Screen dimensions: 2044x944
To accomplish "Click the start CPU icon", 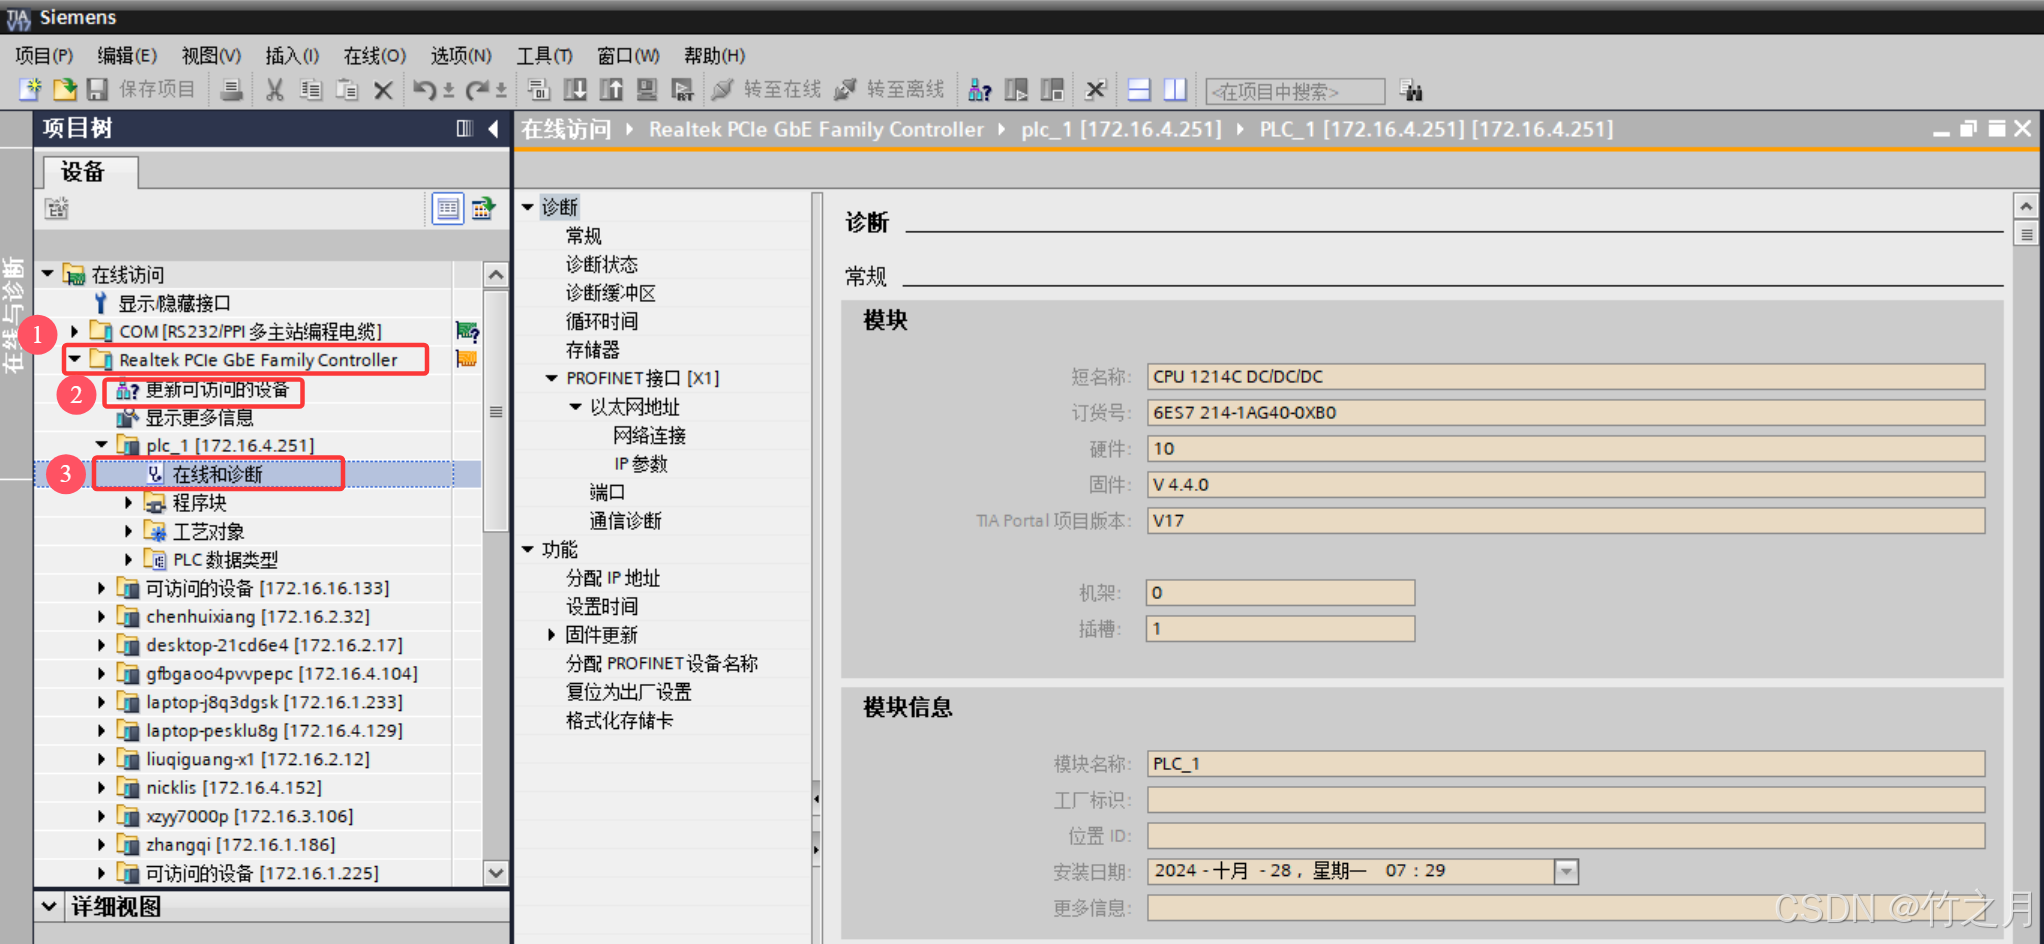I will 1016,90.
